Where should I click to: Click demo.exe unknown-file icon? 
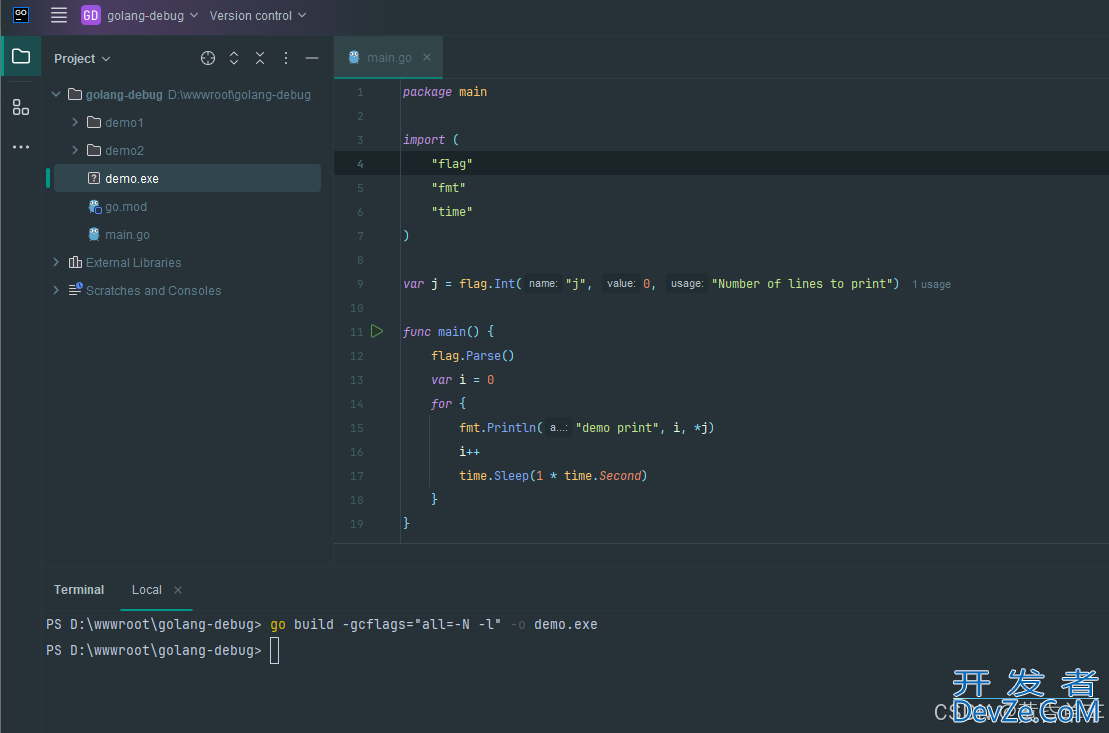coord(94,178)
